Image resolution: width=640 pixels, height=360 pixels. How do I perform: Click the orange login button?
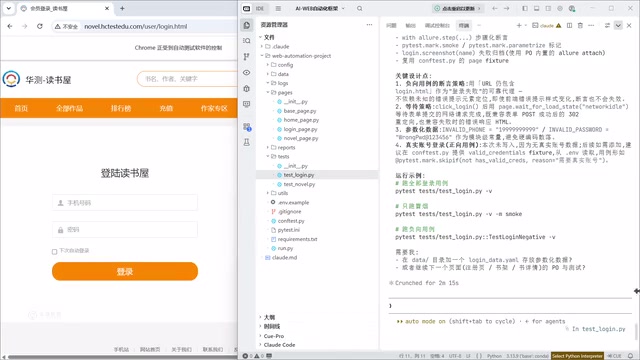pyautogui.click(x=125, y=271)
